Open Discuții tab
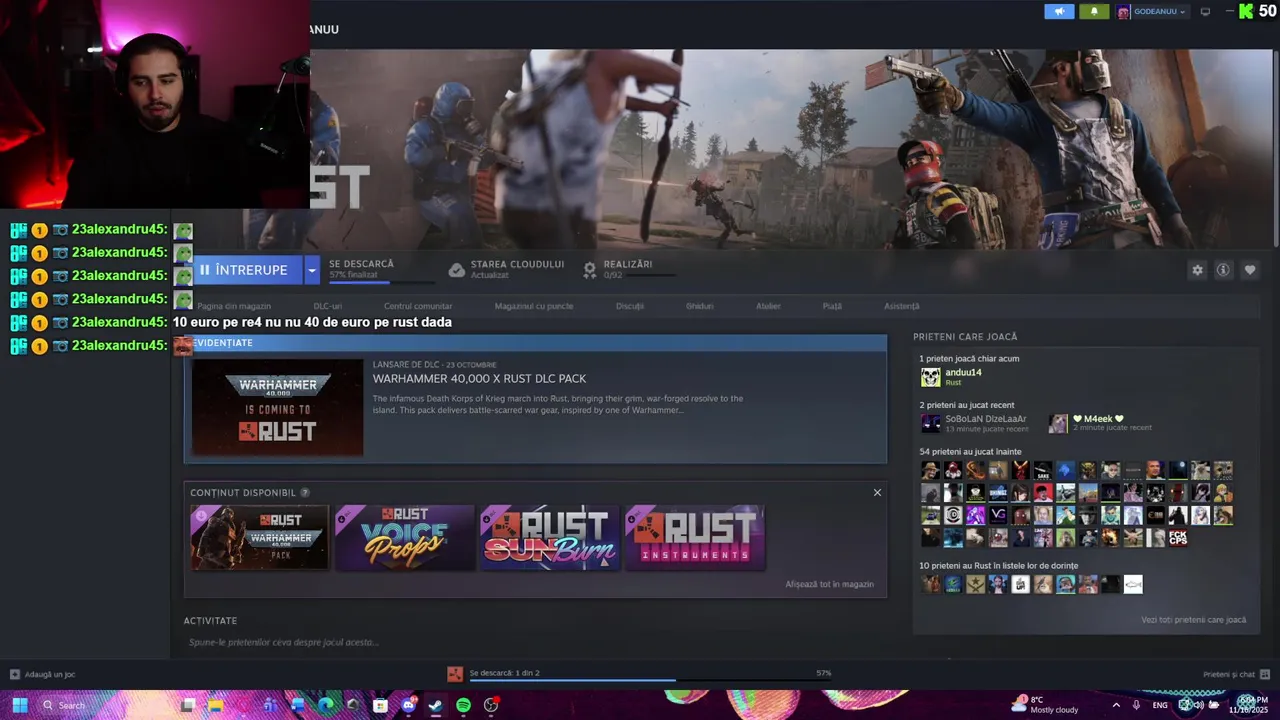 (x=630, y=306)
